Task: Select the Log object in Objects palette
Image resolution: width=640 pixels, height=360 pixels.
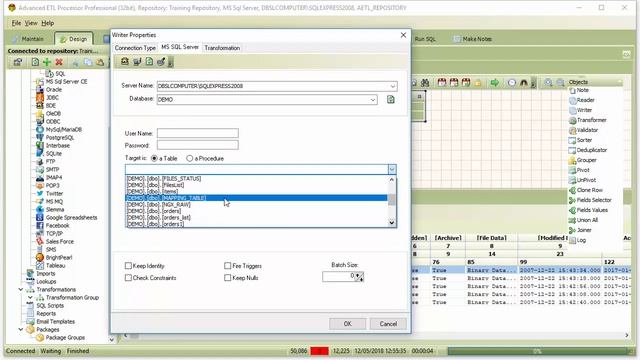Action: point(578,240)
